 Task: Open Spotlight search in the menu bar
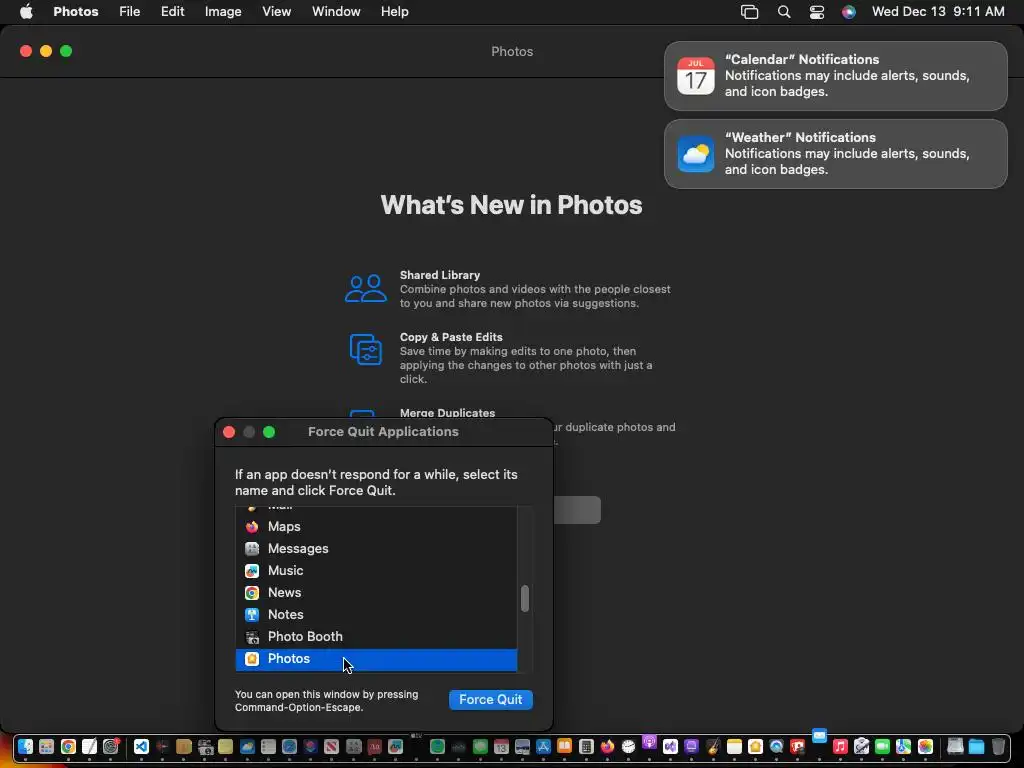coord(784,12)
